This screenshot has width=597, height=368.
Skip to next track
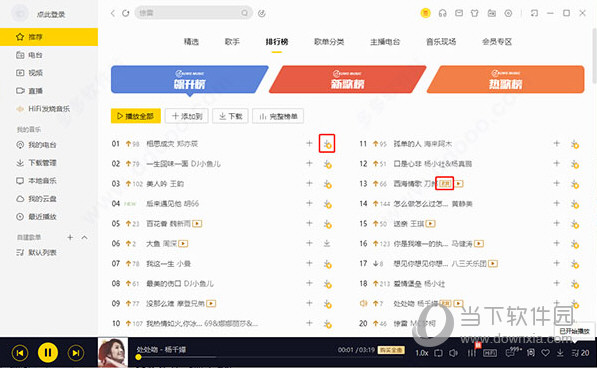tap(76, 353)
